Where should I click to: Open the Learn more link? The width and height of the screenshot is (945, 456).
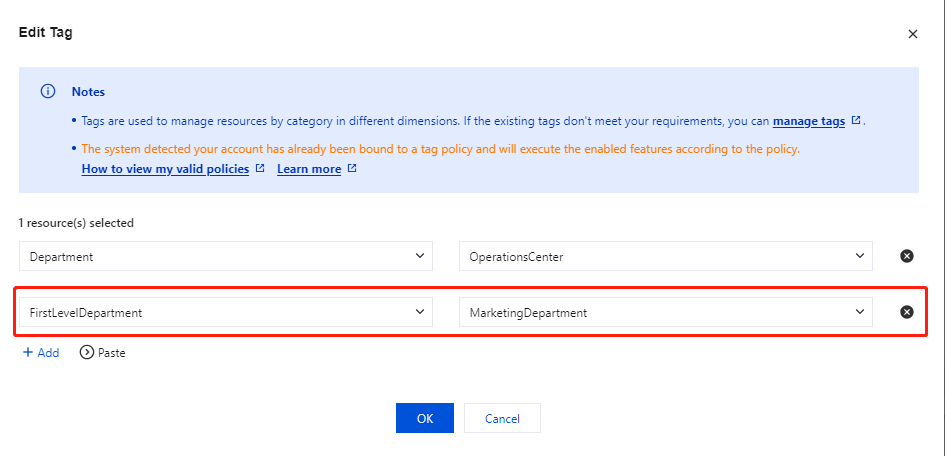point(309,169)
